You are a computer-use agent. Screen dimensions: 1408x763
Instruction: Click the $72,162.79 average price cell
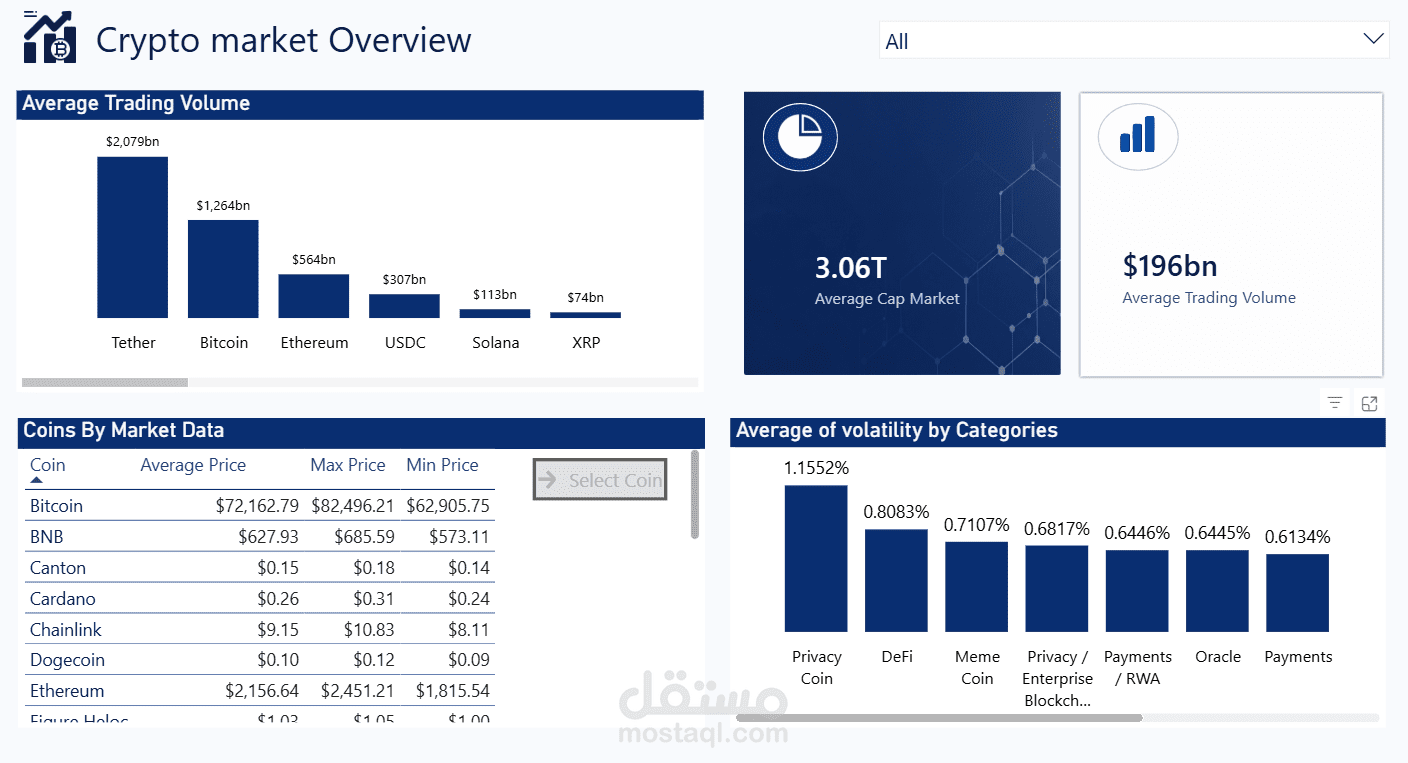pos(257,506)
